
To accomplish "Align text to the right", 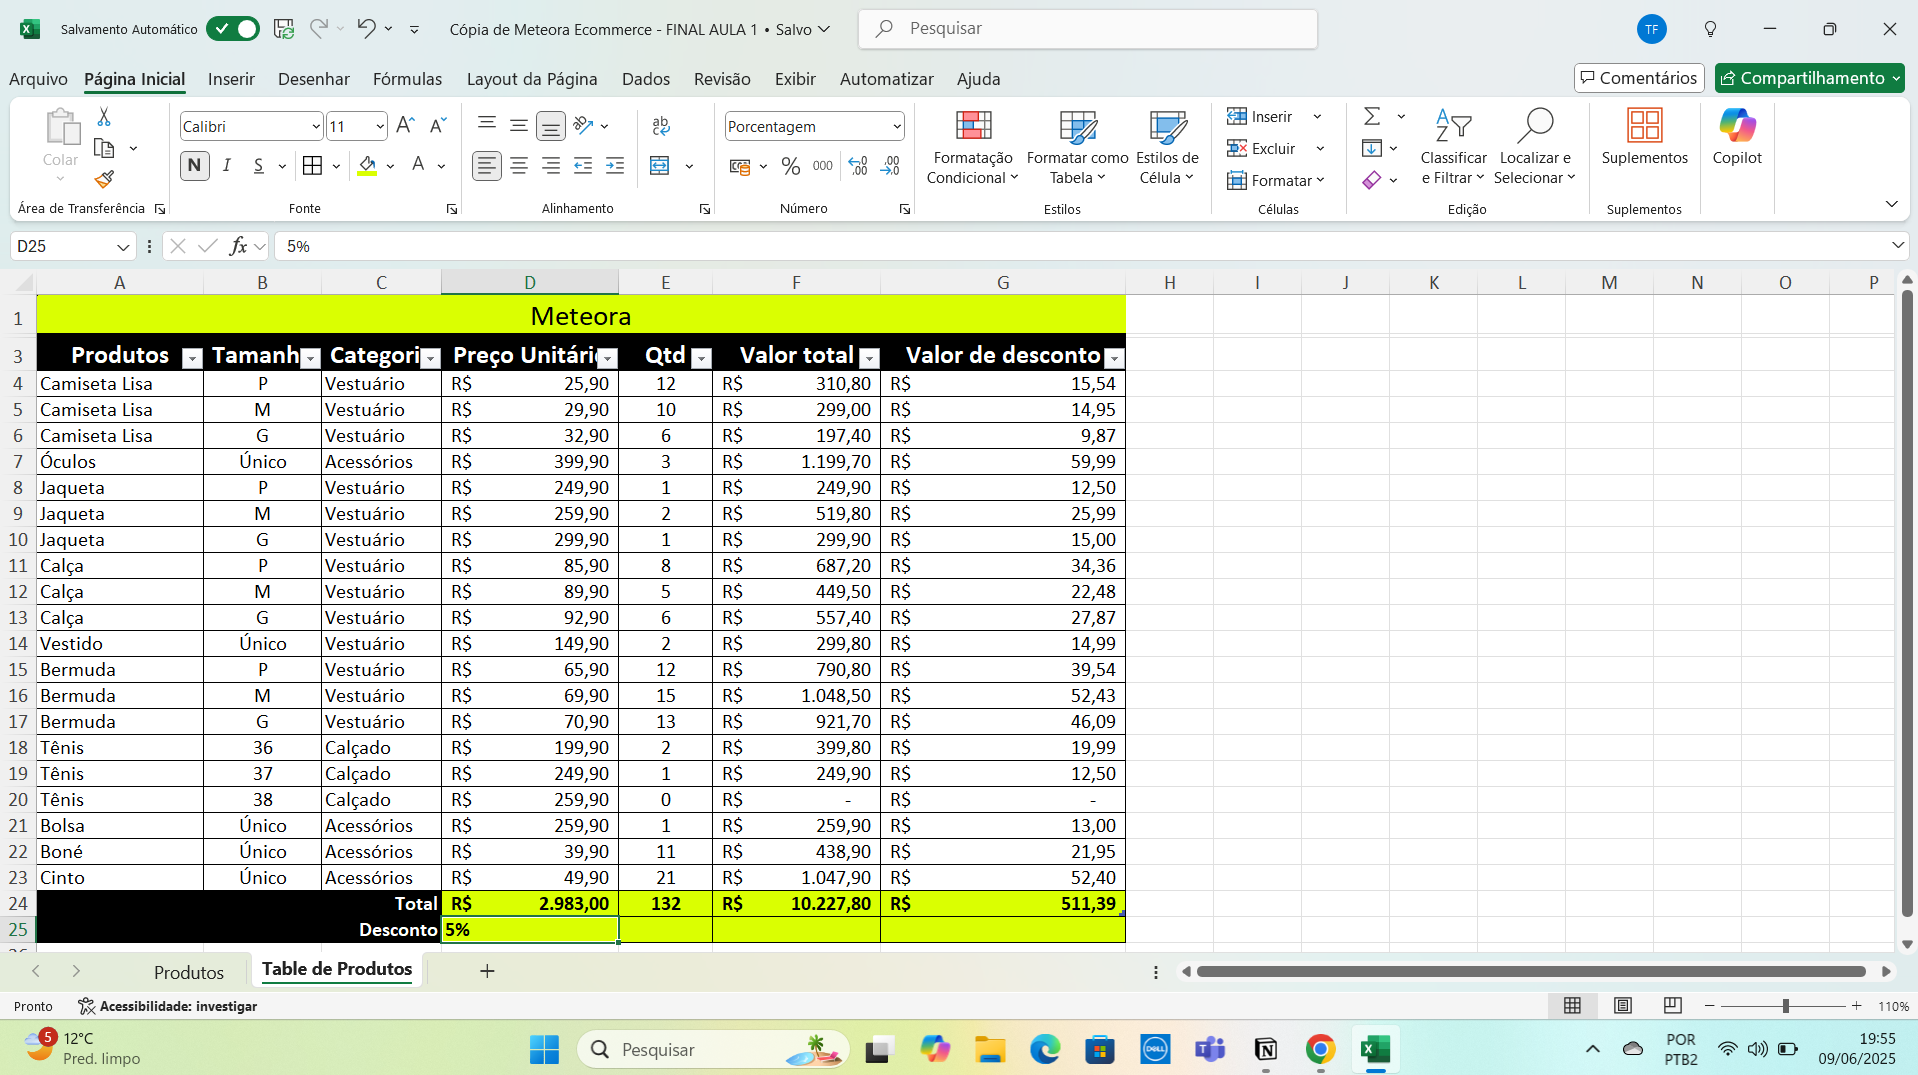I will (551, 166).
